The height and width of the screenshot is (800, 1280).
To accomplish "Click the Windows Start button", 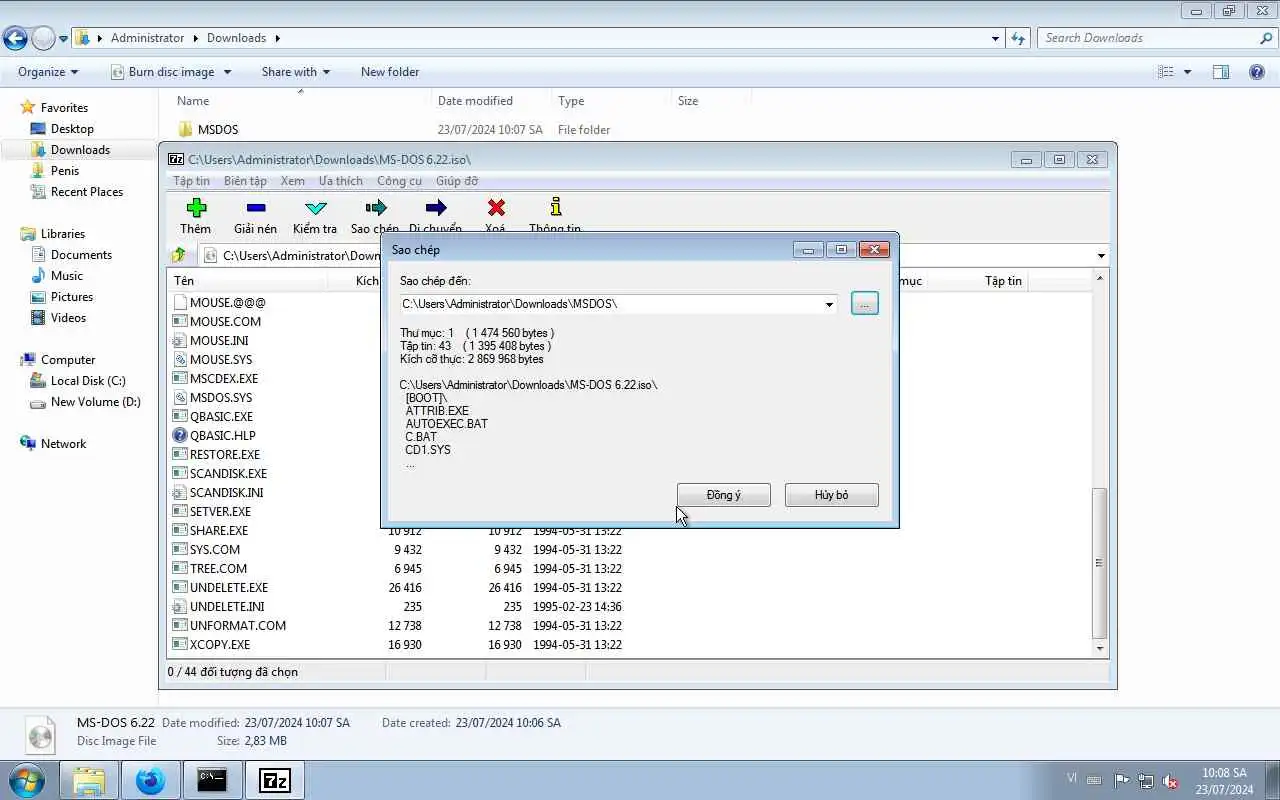I will 26,780.
